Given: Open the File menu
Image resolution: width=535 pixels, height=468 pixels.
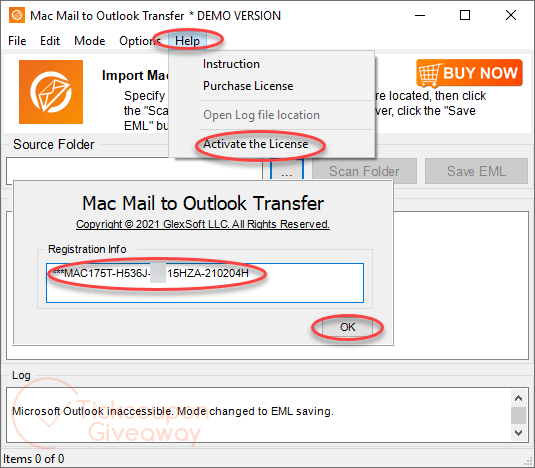Looking at the screenshot, I should coord(17,41).
